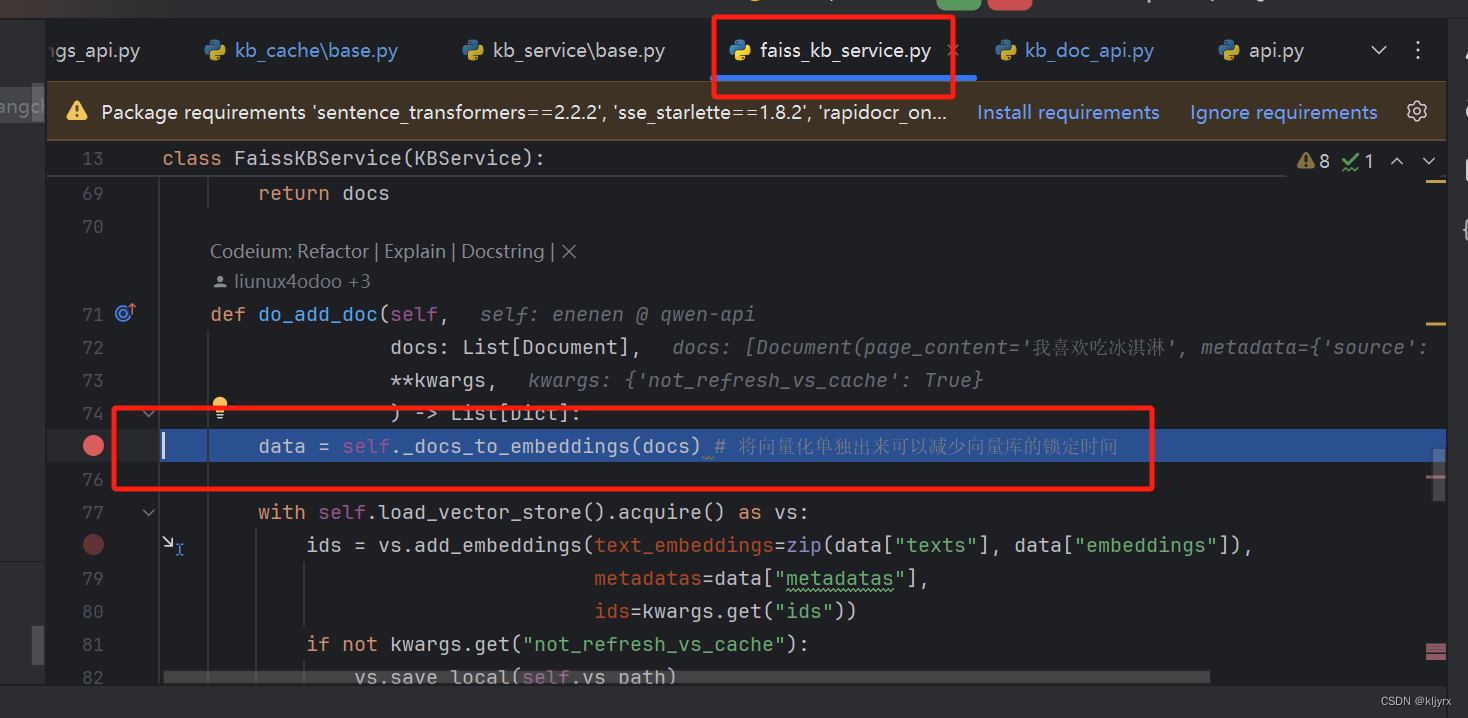The height and width of the screenshot is (718, 1468).
Task: Switch to the kb_service\base.py tab
Action: coord(577,50)
